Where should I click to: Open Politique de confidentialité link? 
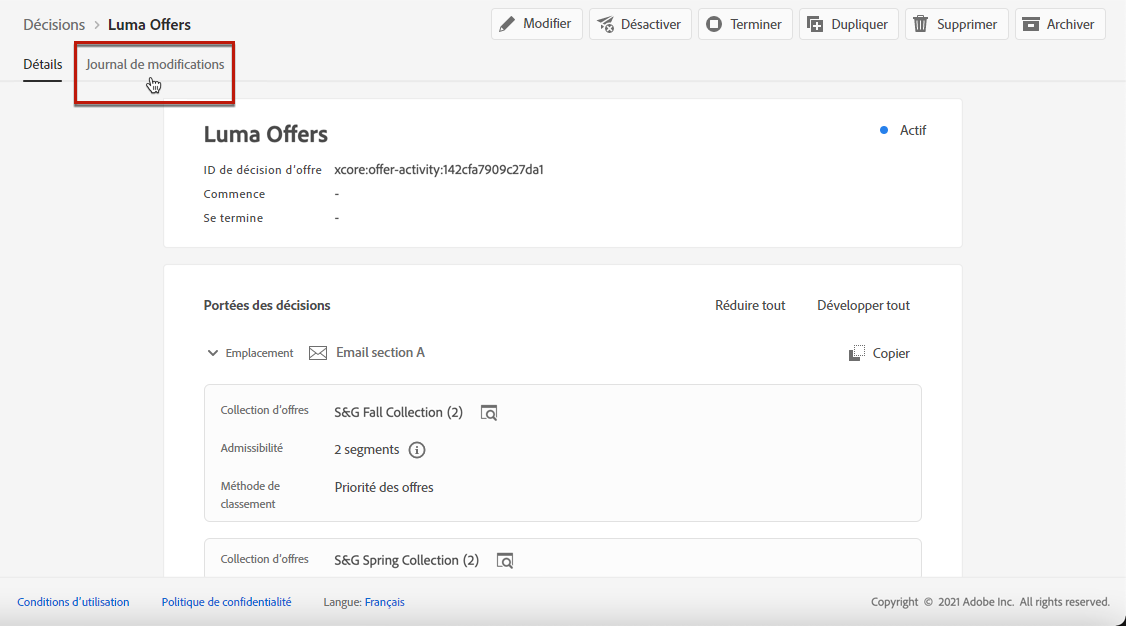click(x=226, y=602)
